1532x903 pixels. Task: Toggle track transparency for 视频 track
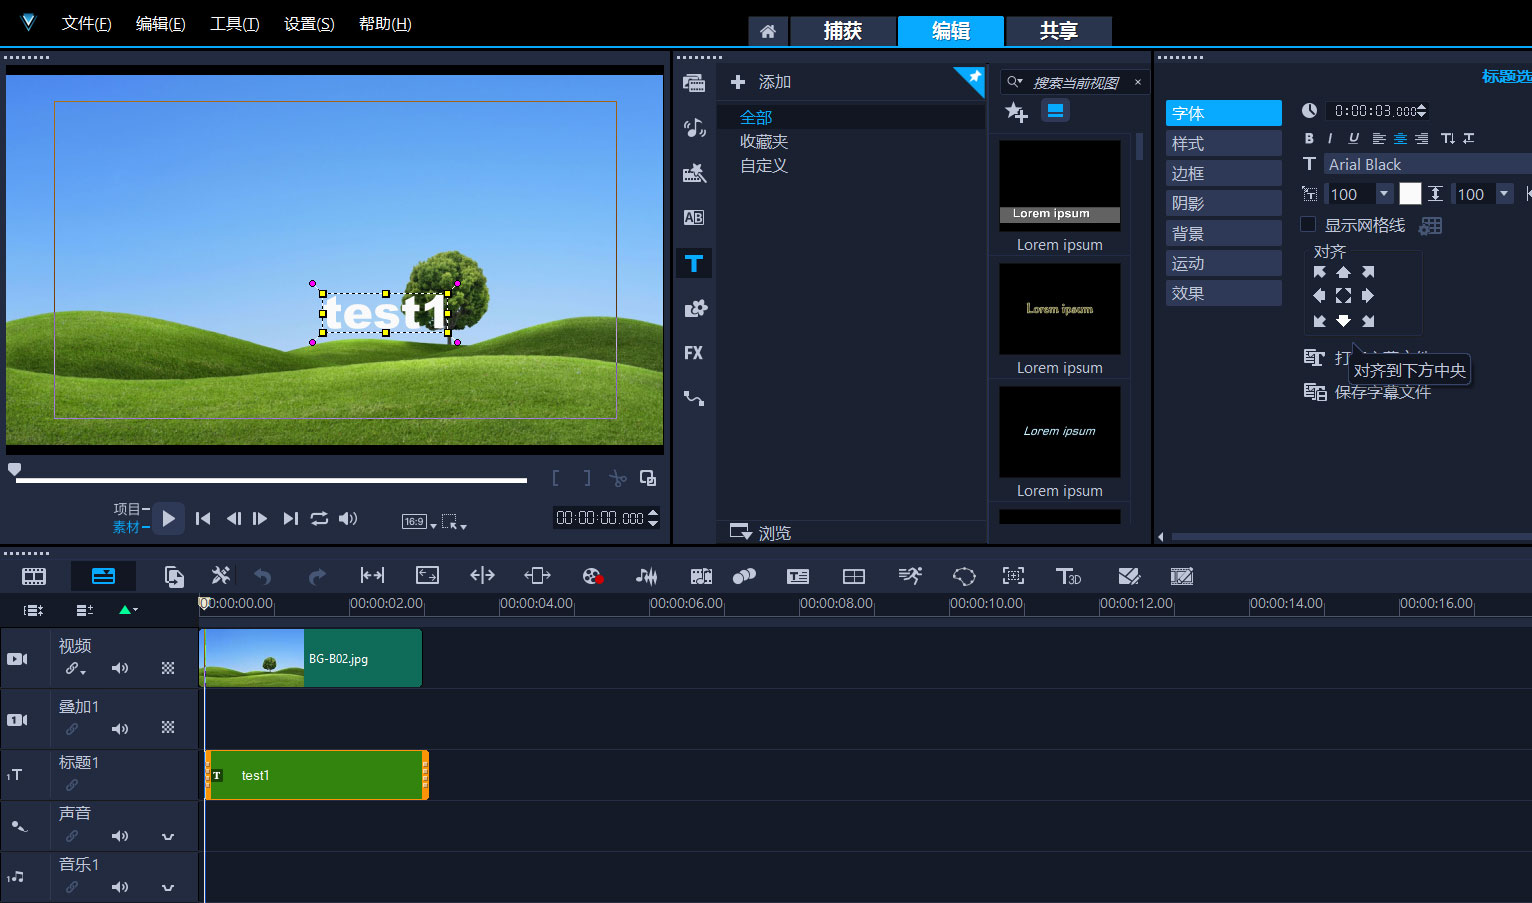(x=168, y=668)
